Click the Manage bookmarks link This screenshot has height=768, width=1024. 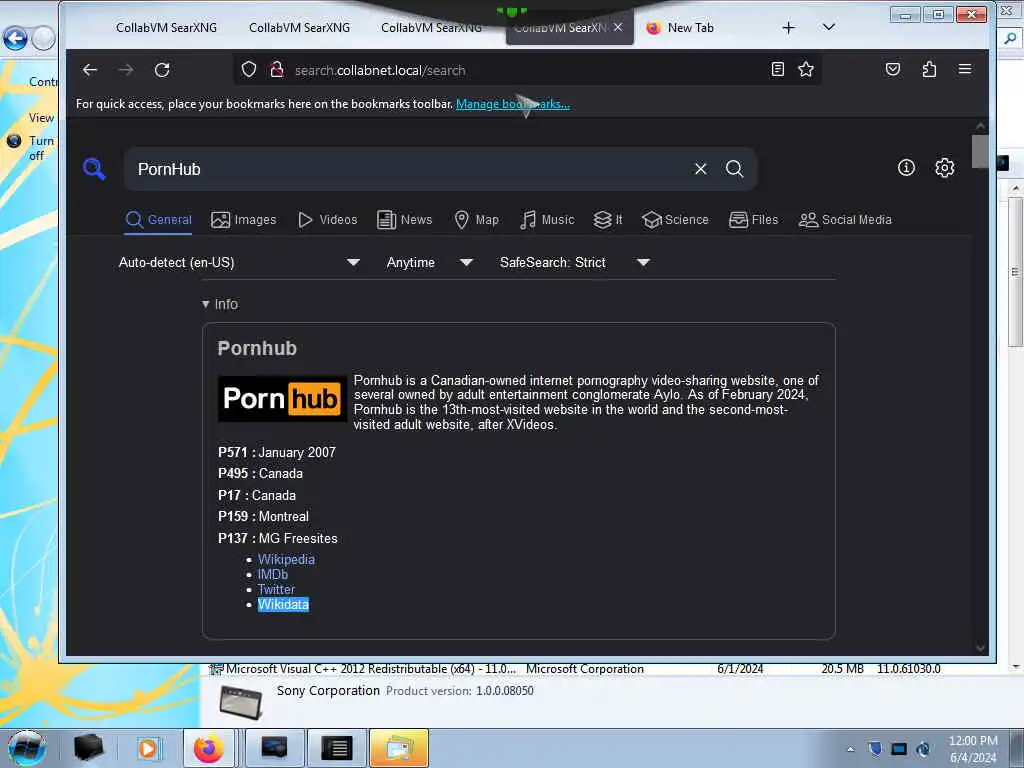click(x=513, y=104)
